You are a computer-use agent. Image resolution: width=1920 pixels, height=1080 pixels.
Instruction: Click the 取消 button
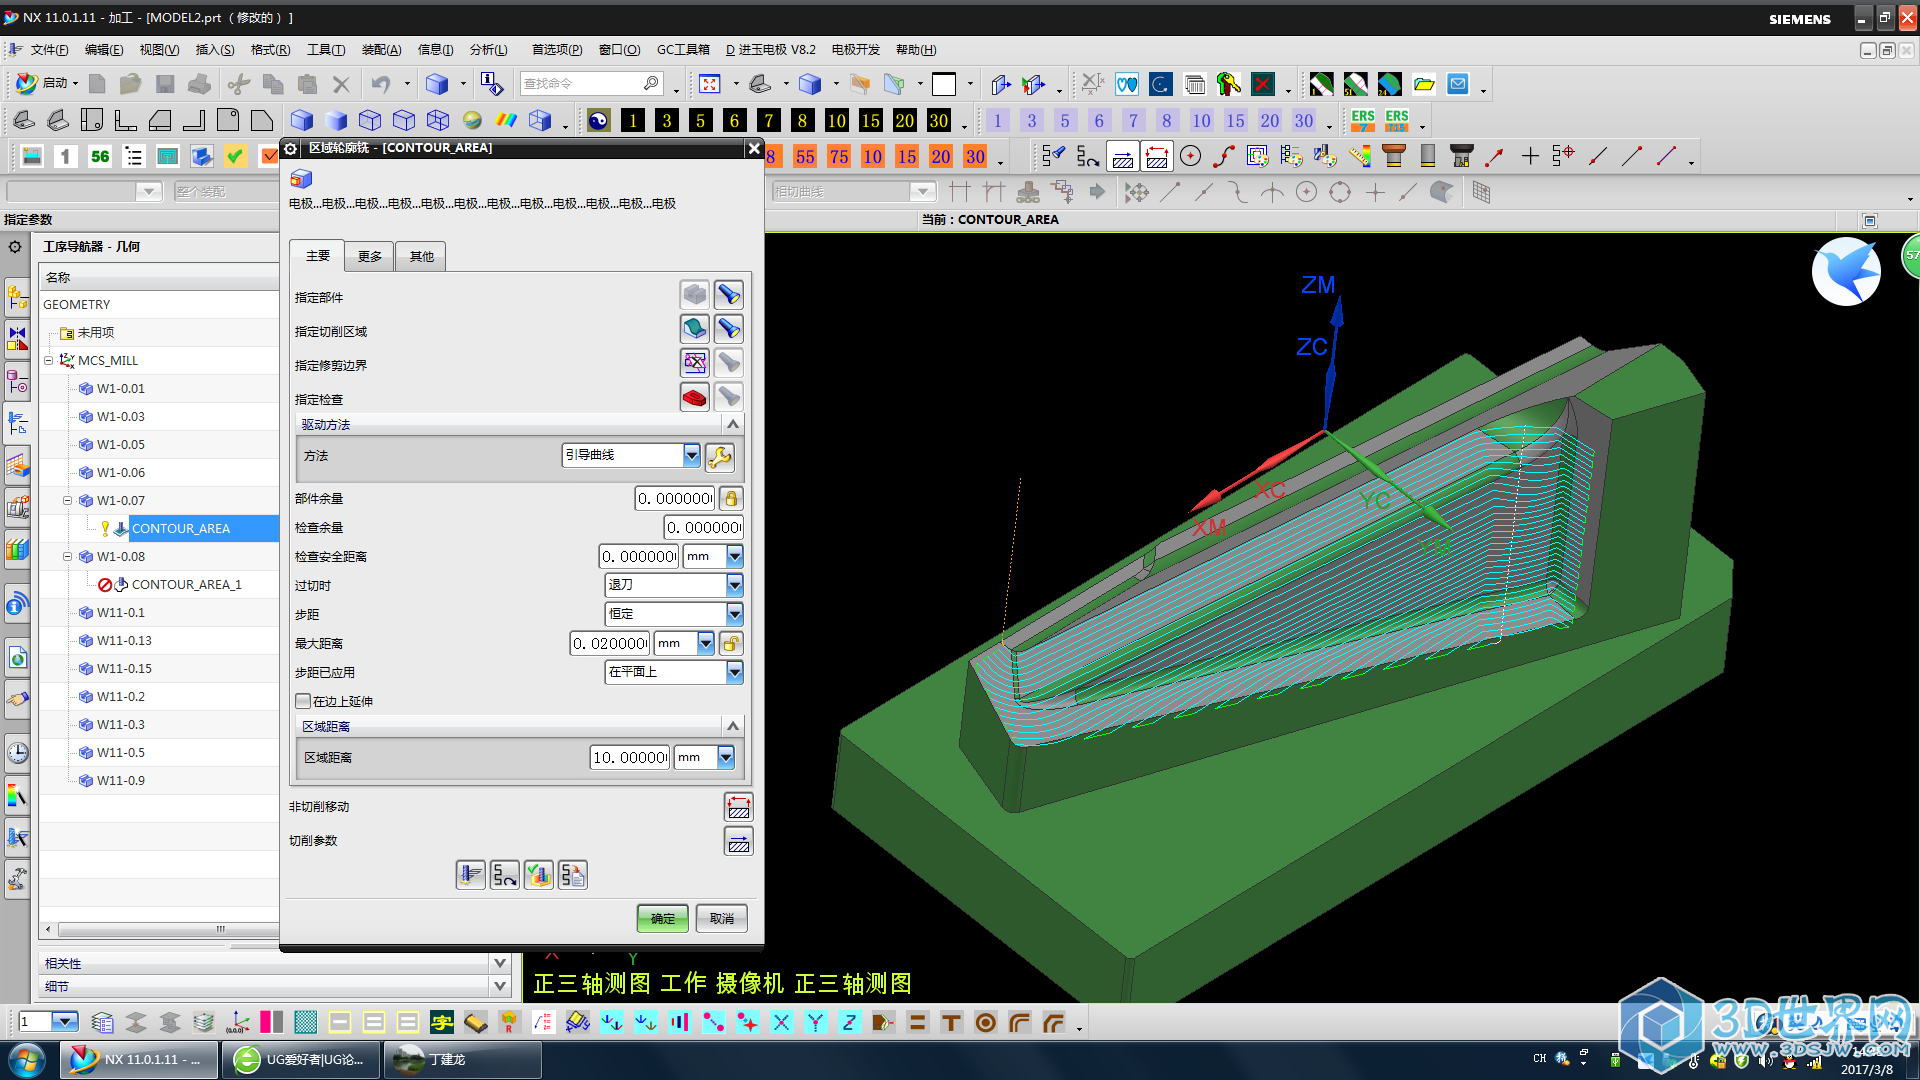pos(721,918)
